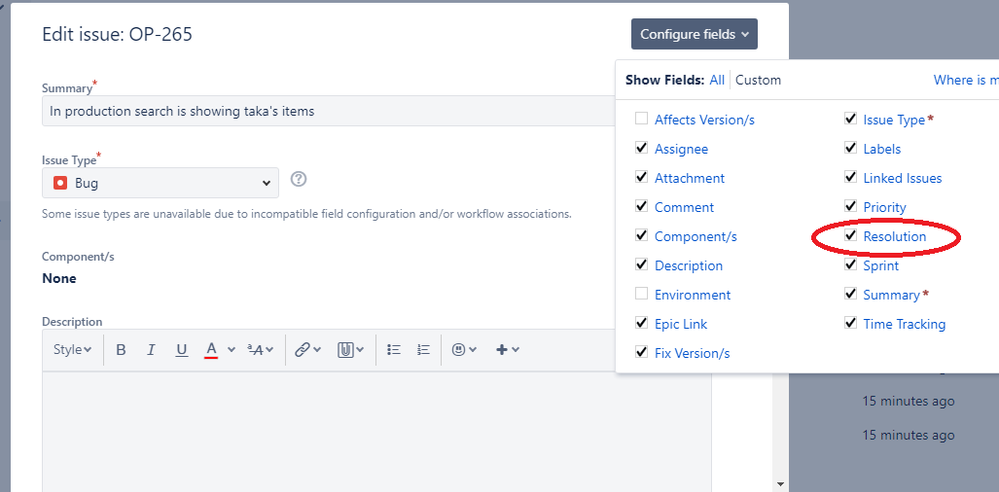
Task: Open the more text formatting dropdown
Action: pyautogui.click(x=260, y=349)
